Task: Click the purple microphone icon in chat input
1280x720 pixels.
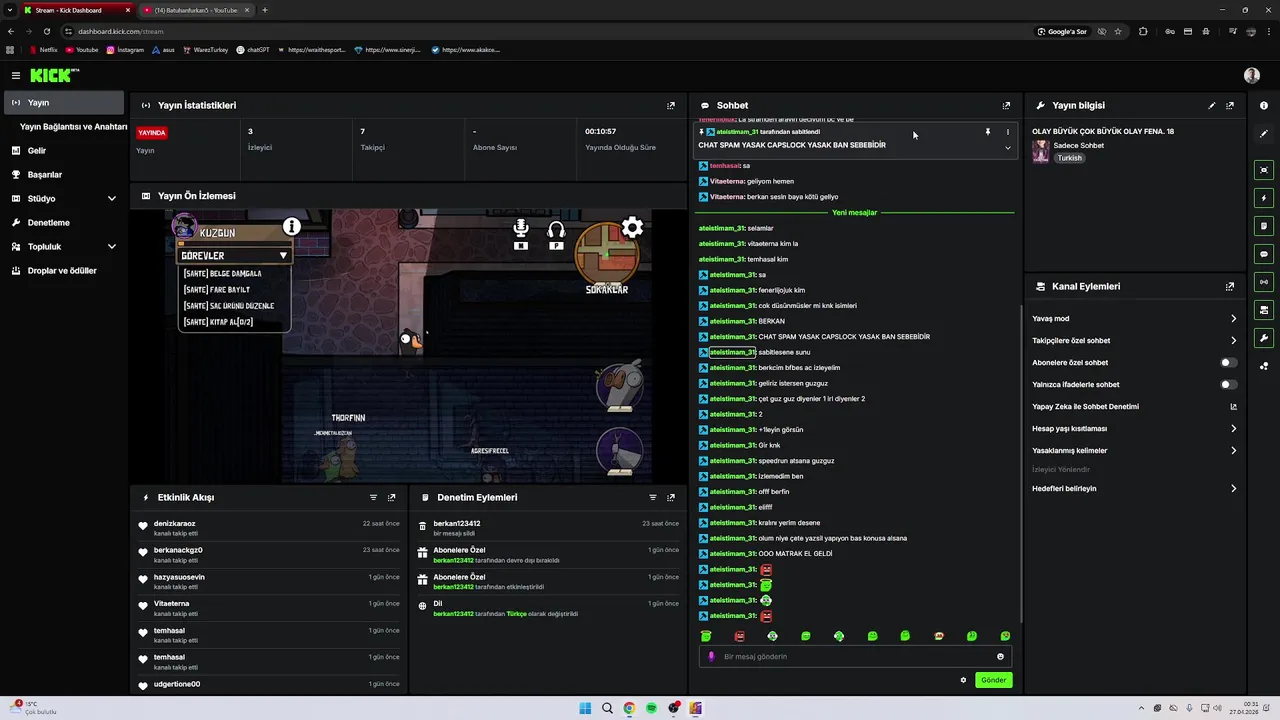Action: click(x=711, y=656)
